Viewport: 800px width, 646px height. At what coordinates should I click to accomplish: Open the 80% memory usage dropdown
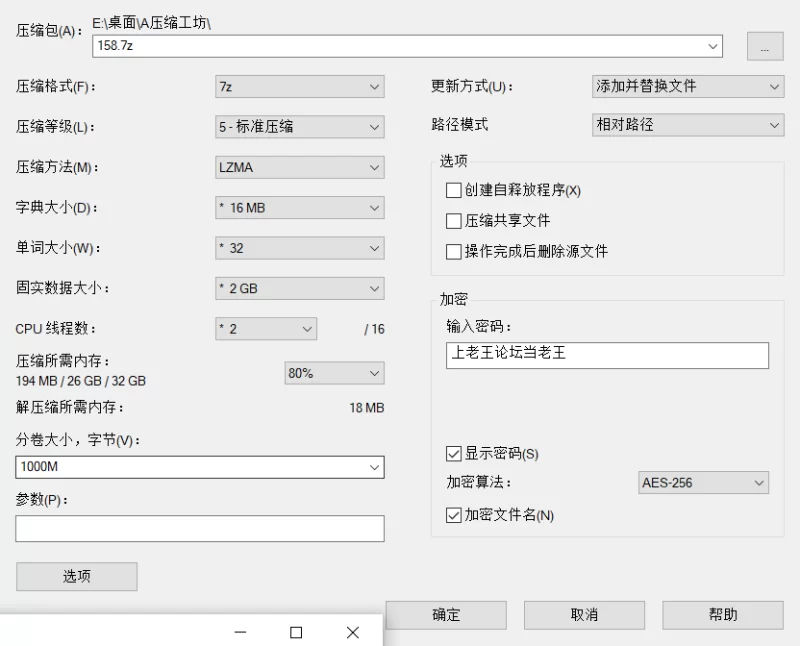pos(334,373)
